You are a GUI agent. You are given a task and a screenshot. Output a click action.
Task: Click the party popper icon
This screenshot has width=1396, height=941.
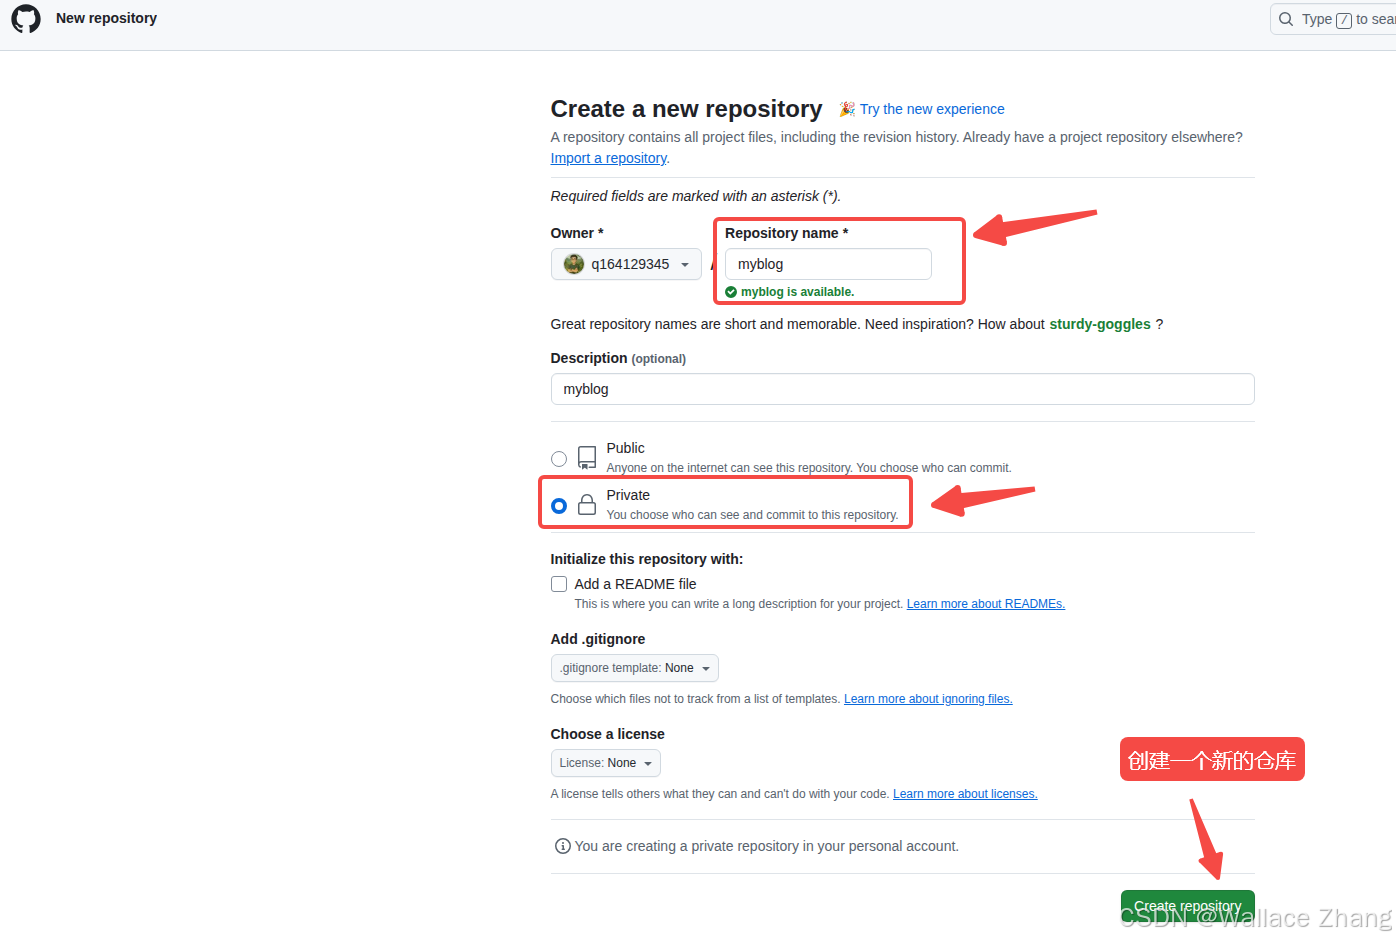point(846,109)
